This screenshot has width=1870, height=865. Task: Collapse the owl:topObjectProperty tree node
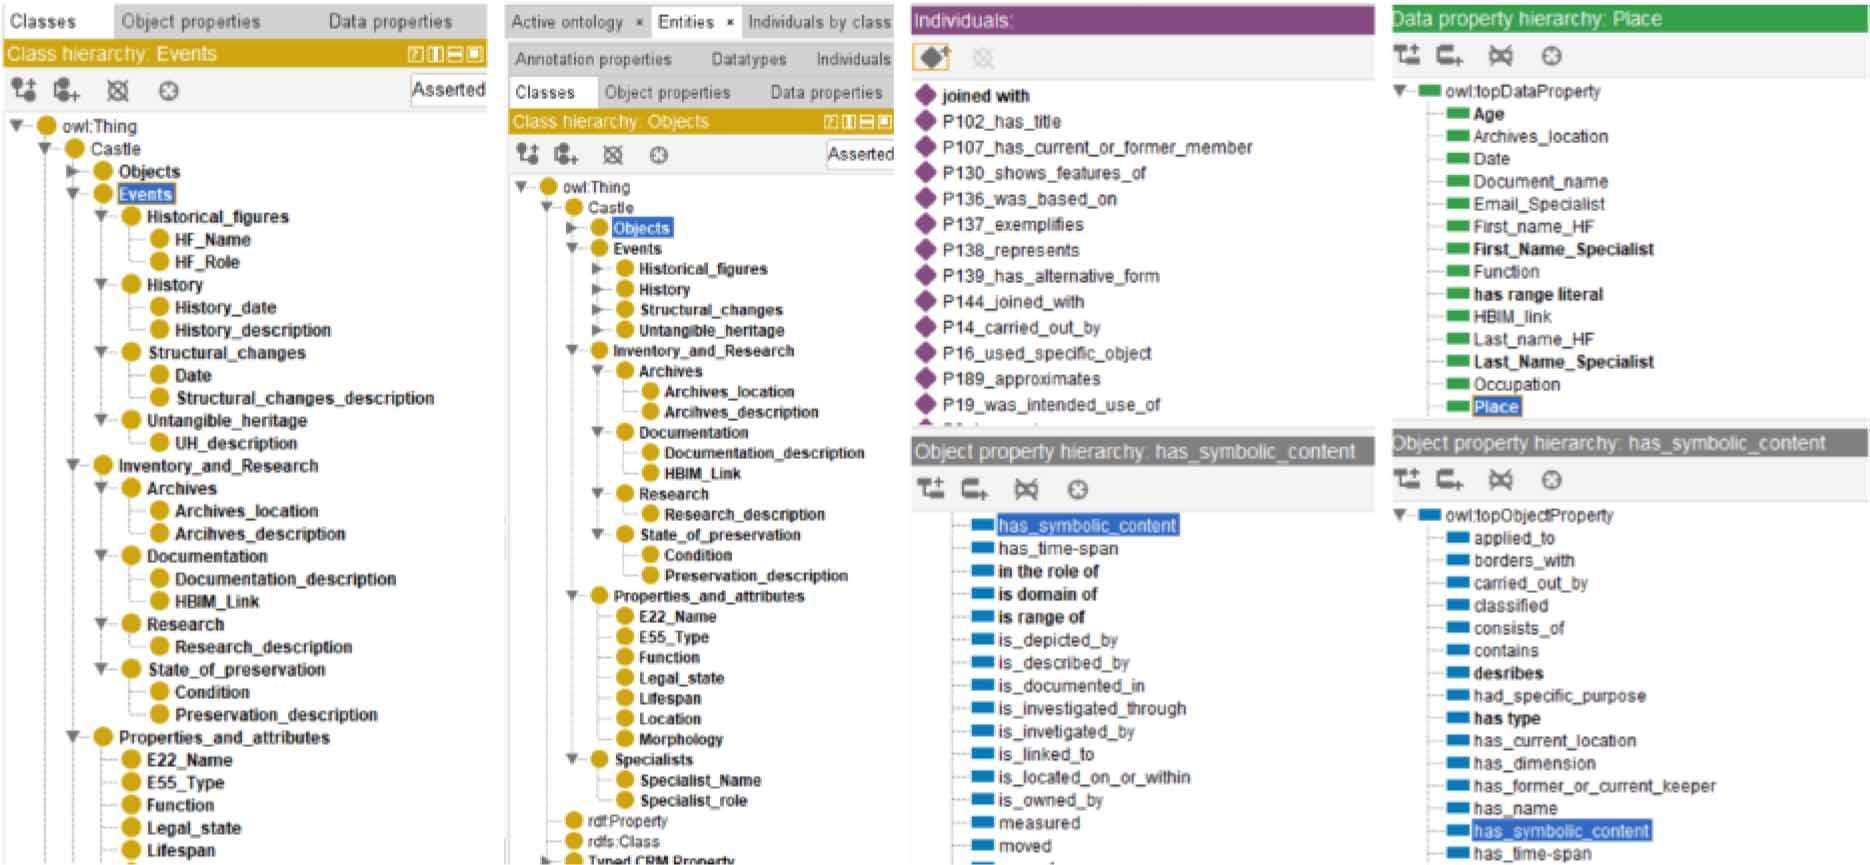point(1400,515)
